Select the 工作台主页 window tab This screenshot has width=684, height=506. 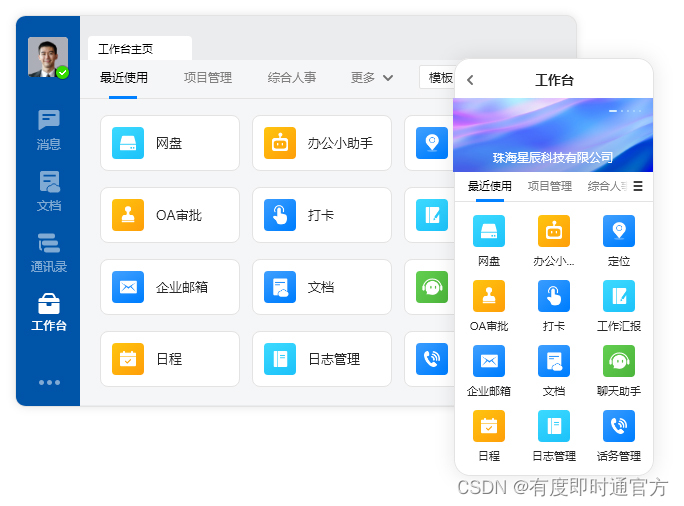coord(140,48)
